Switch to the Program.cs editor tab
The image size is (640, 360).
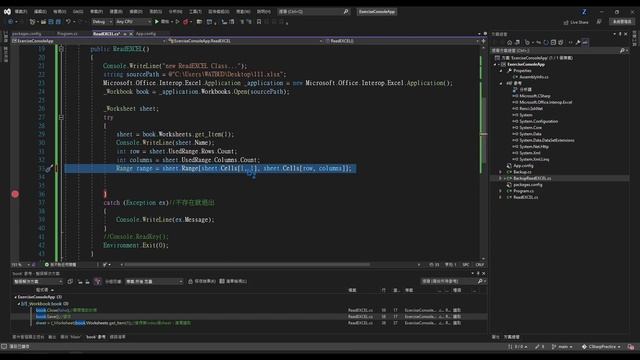67,34
